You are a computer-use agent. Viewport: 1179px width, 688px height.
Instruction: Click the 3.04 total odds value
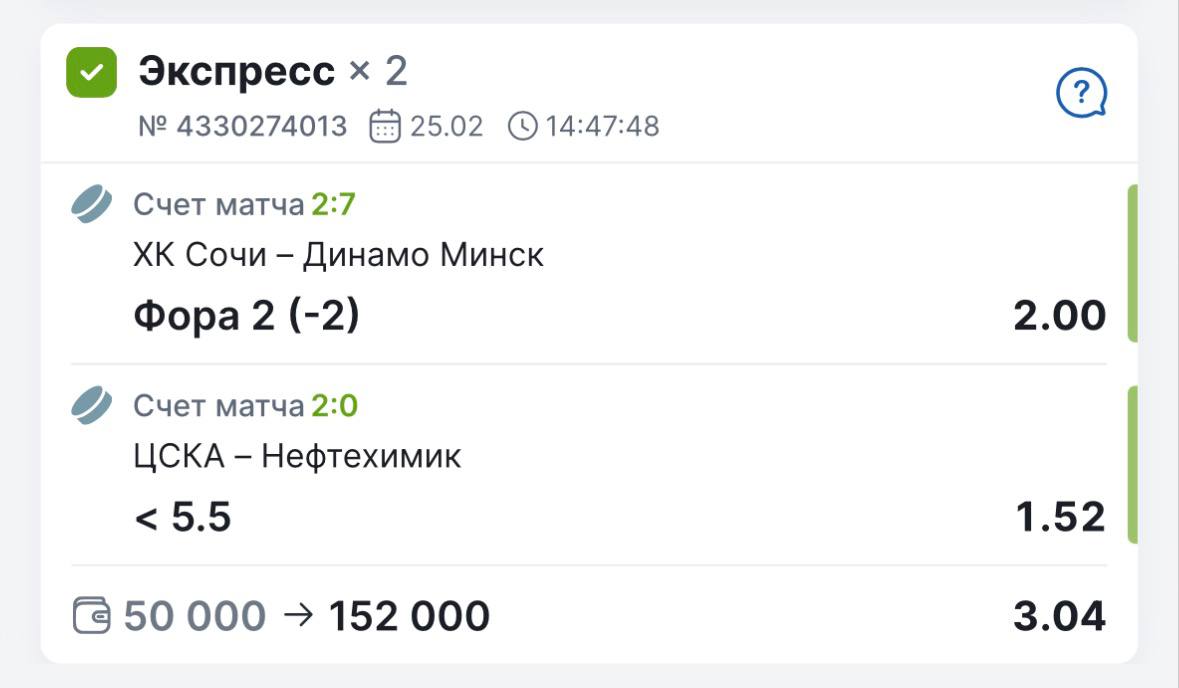pyautogui.click(x=1059, y=616)
